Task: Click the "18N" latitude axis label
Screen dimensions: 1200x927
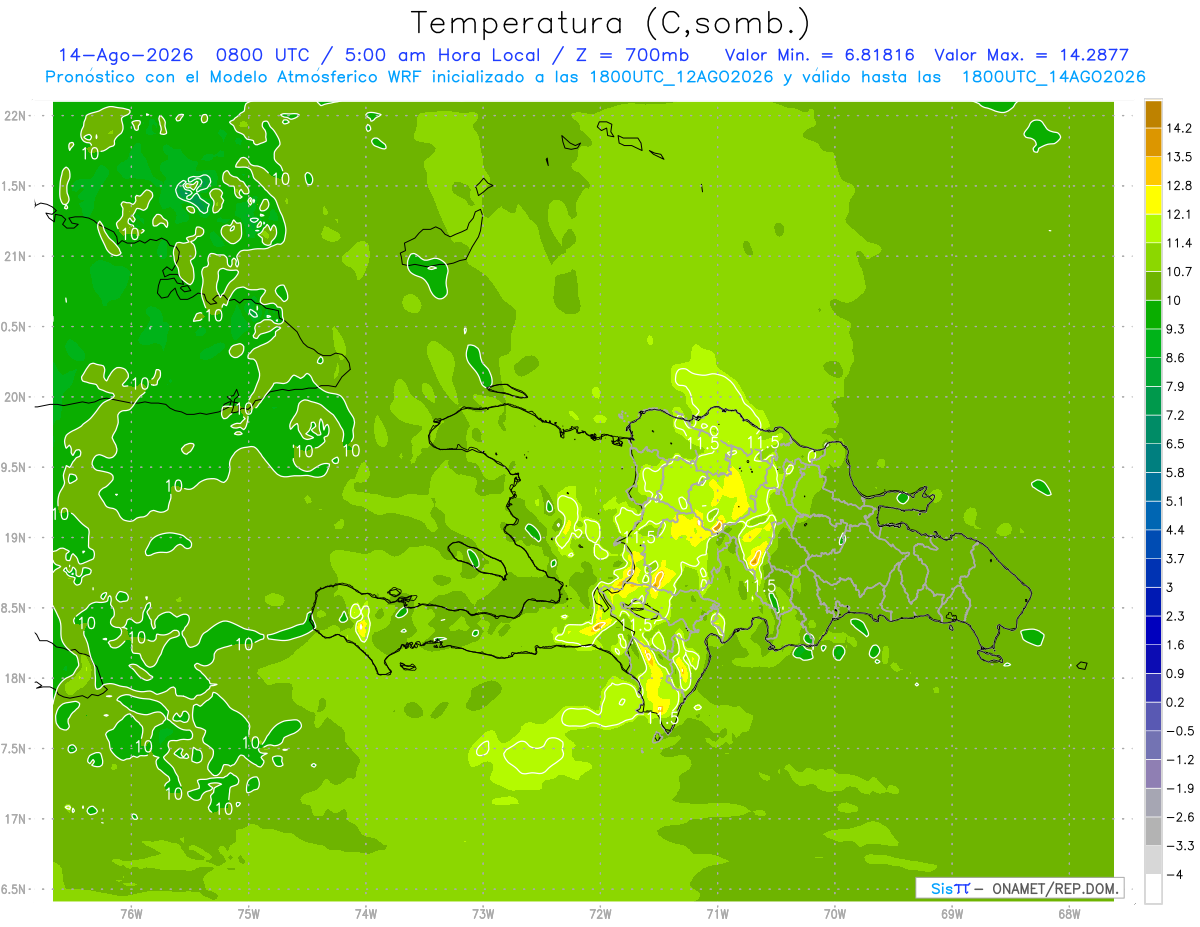Action: (15, 679)
